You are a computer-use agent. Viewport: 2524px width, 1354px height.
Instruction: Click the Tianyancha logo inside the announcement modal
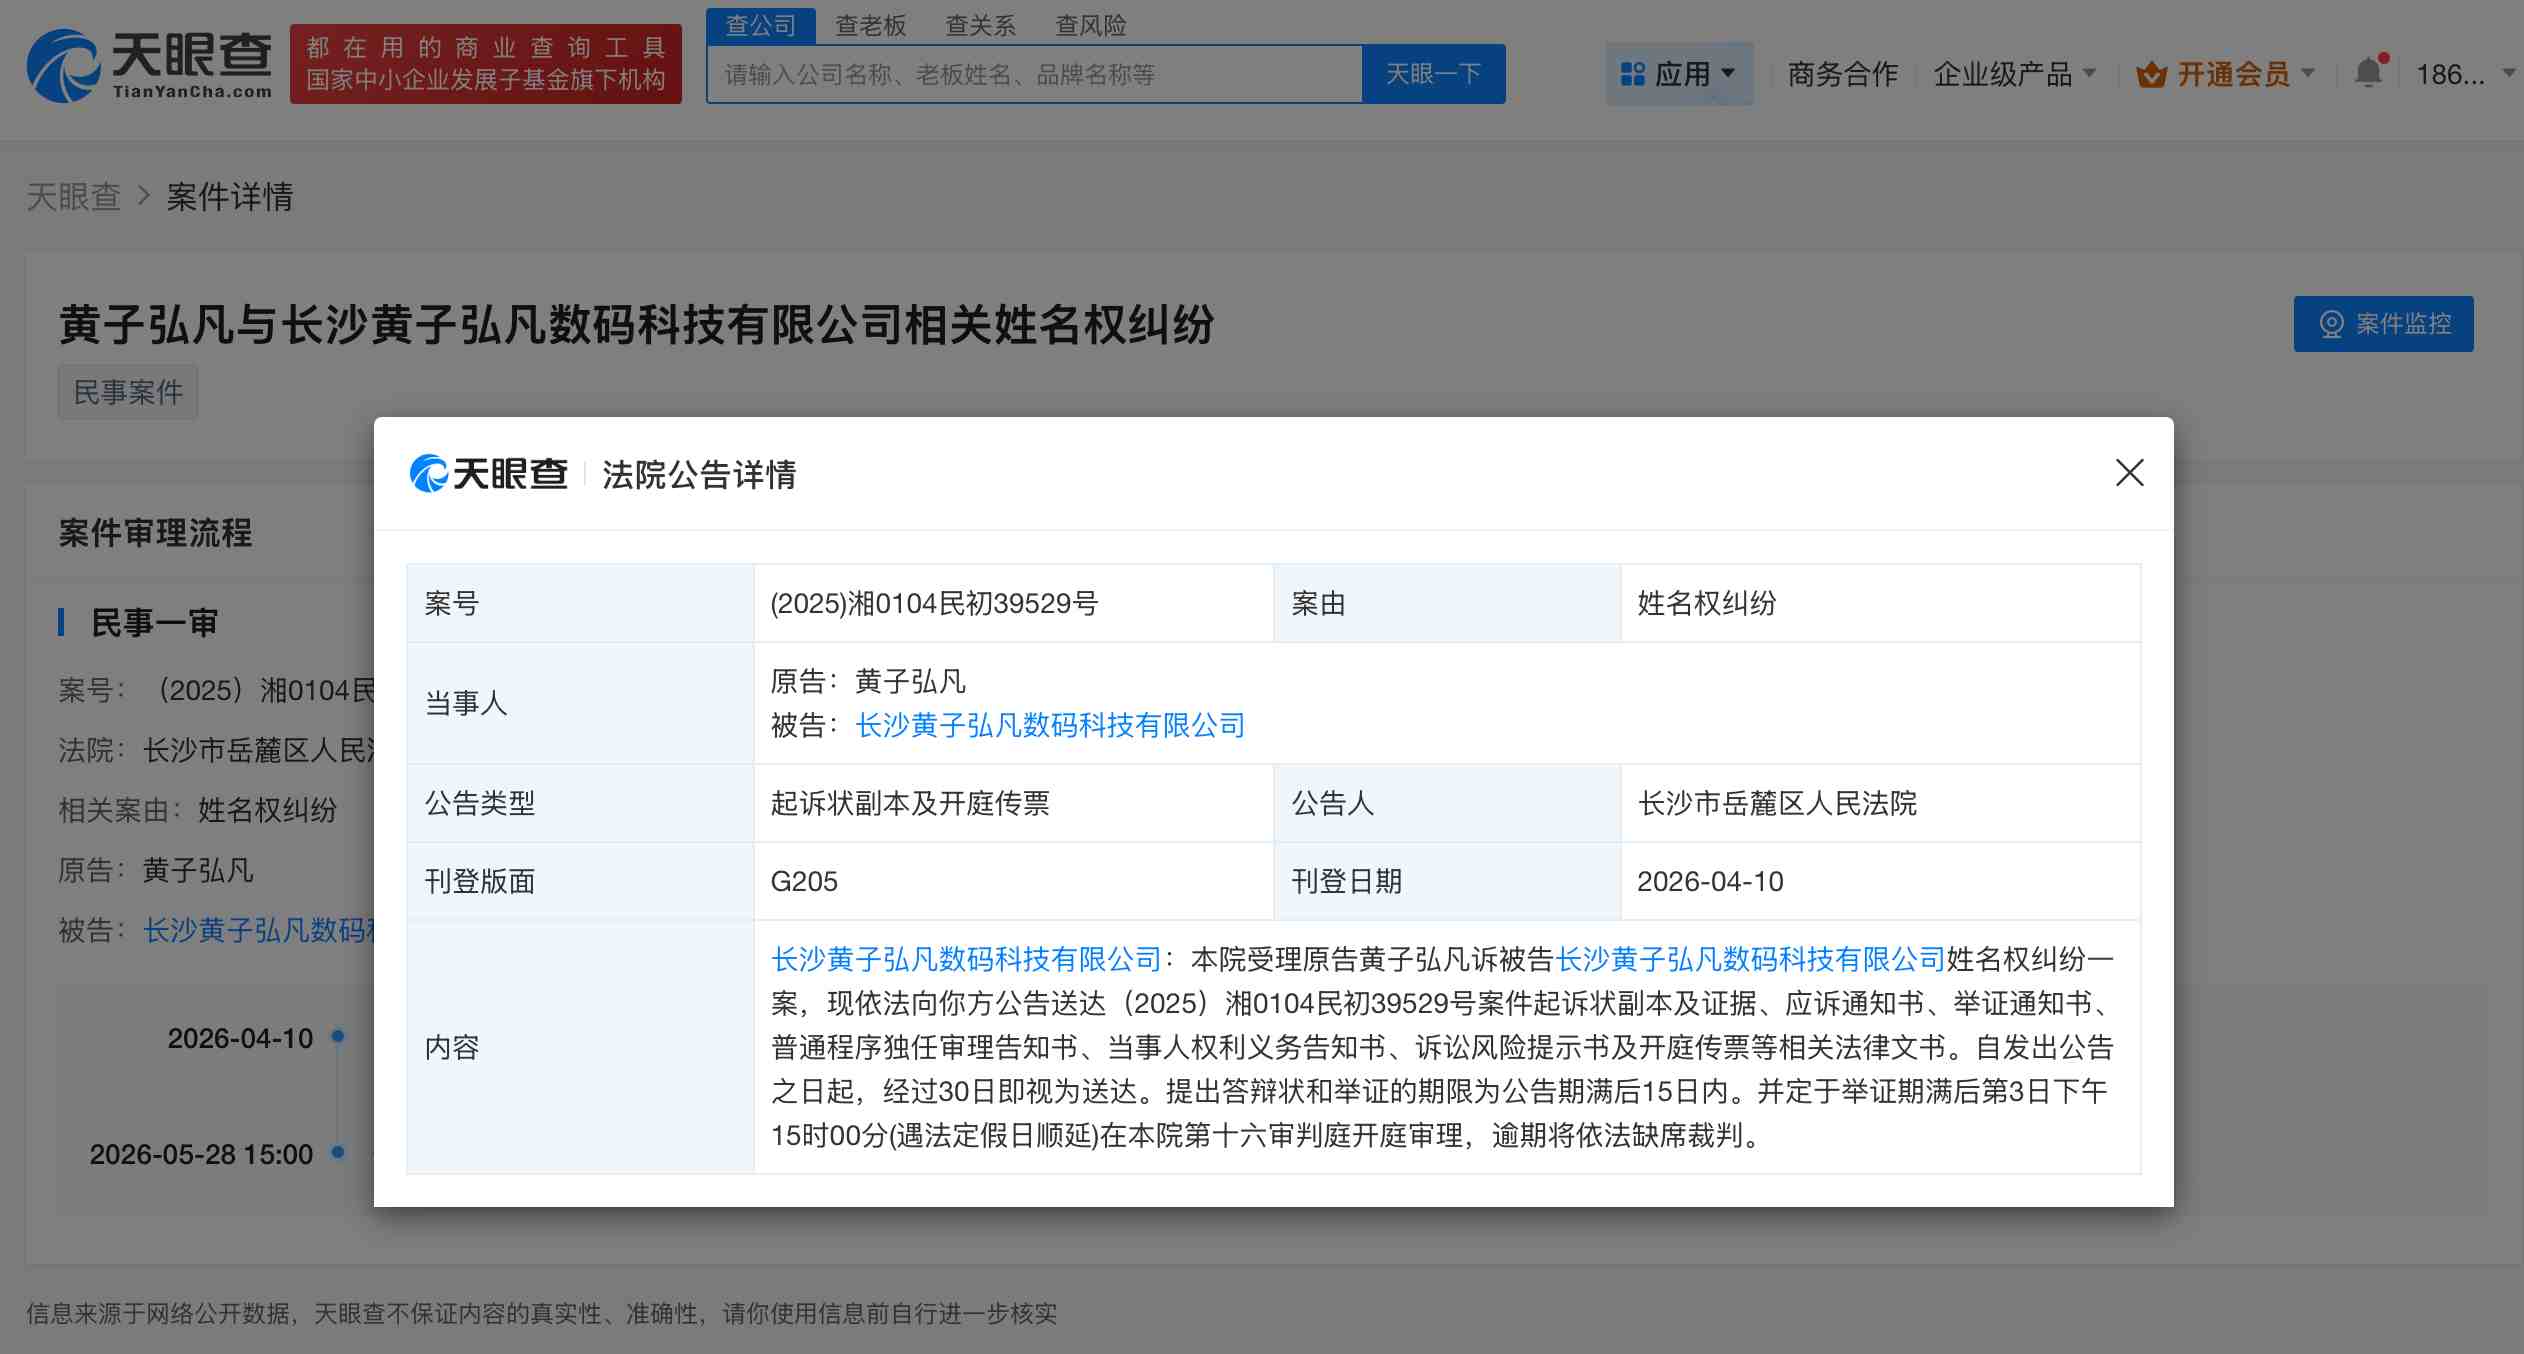pyautogui.click(x=489, y=475)
